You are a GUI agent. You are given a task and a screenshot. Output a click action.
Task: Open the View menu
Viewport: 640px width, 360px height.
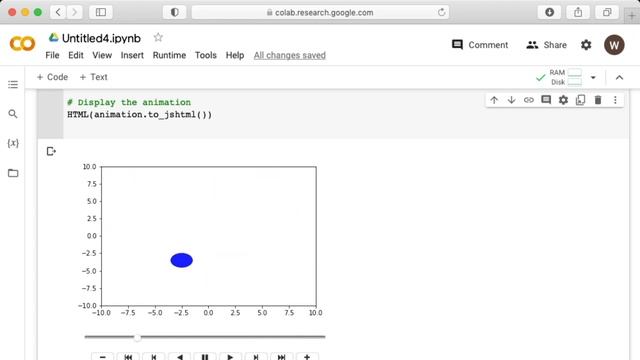102,55
